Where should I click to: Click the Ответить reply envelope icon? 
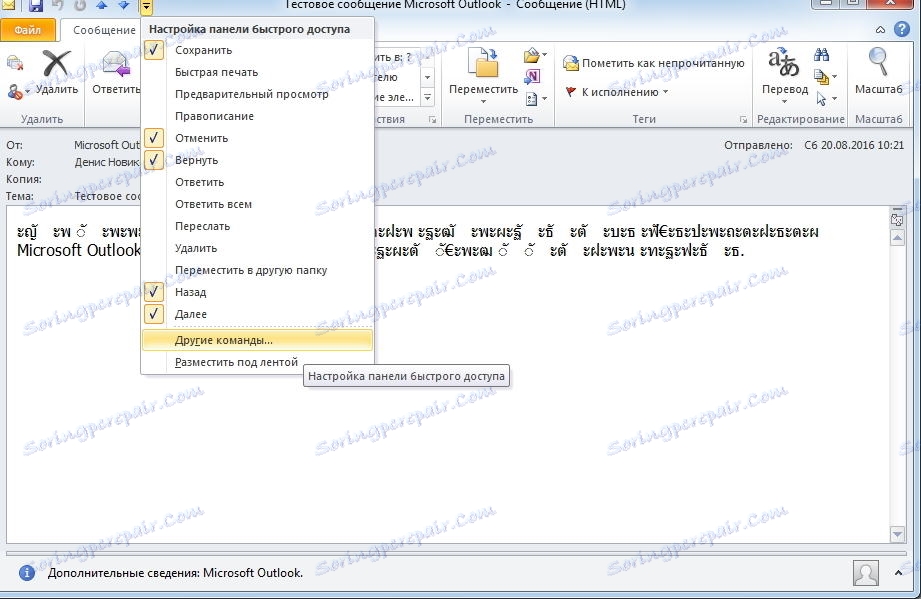pos(116,64)
